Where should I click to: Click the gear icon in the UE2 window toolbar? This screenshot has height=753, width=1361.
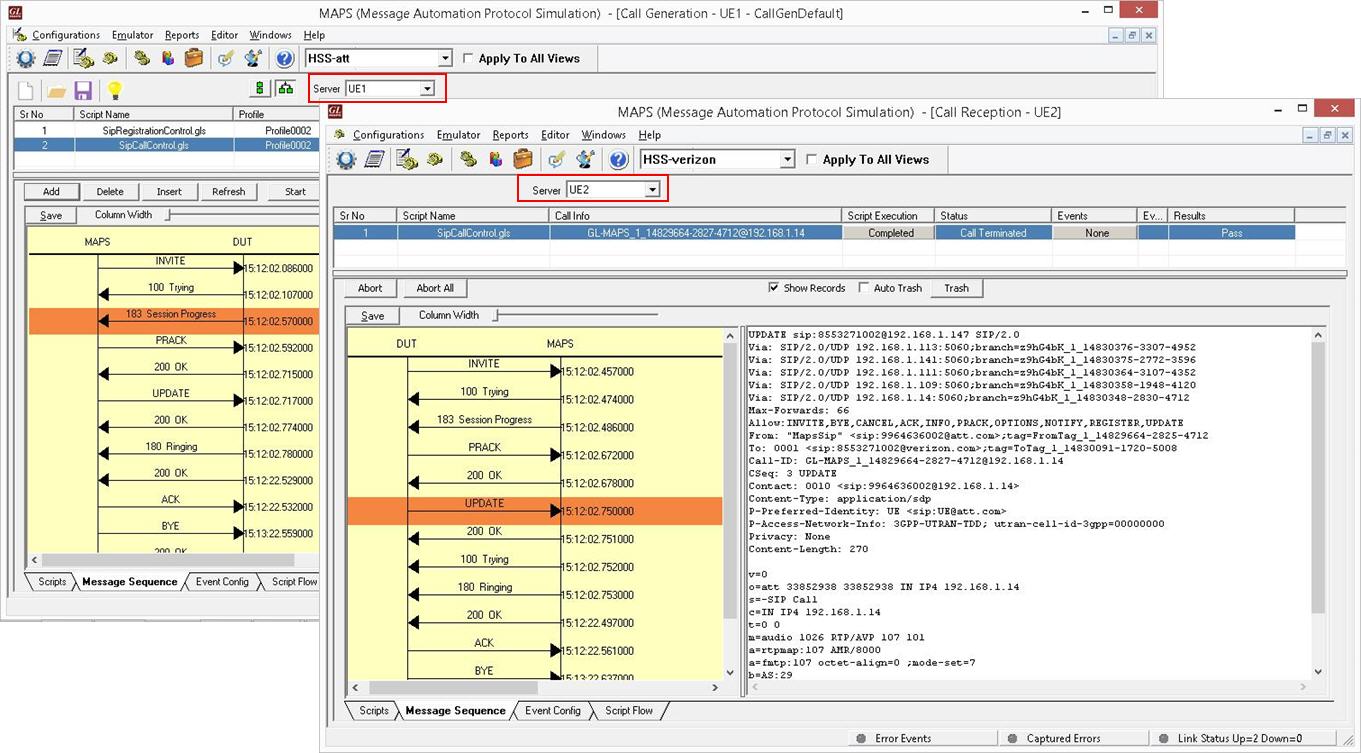click(x=346, y=159)
